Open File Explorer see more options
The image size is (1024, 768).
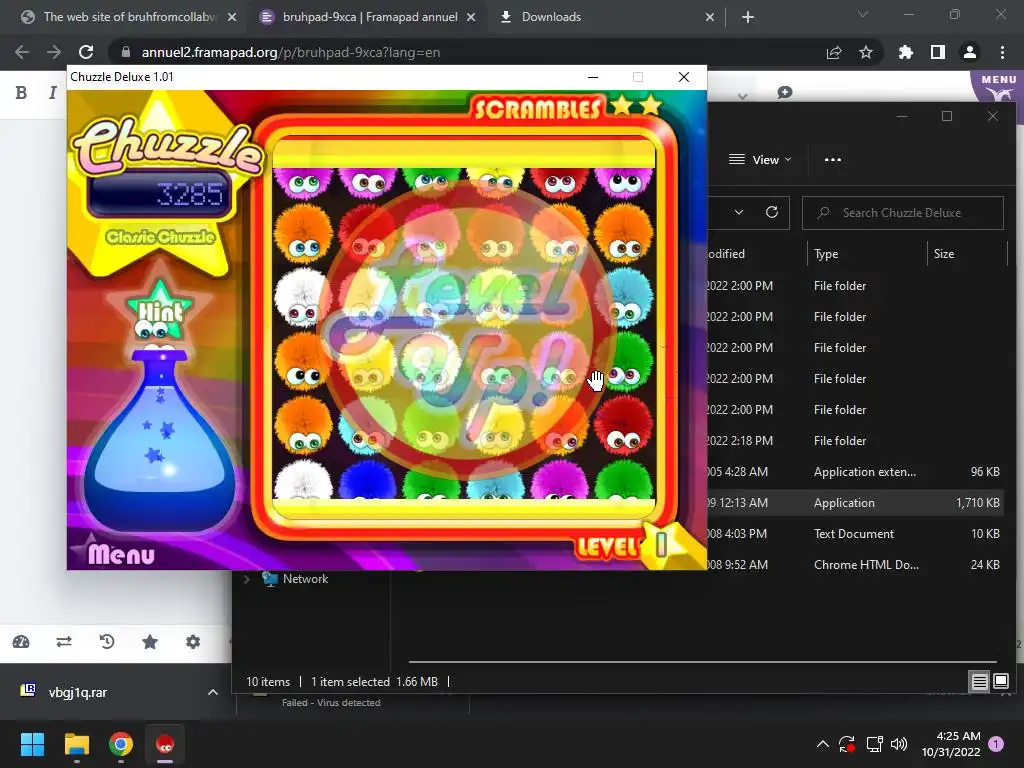833,159
